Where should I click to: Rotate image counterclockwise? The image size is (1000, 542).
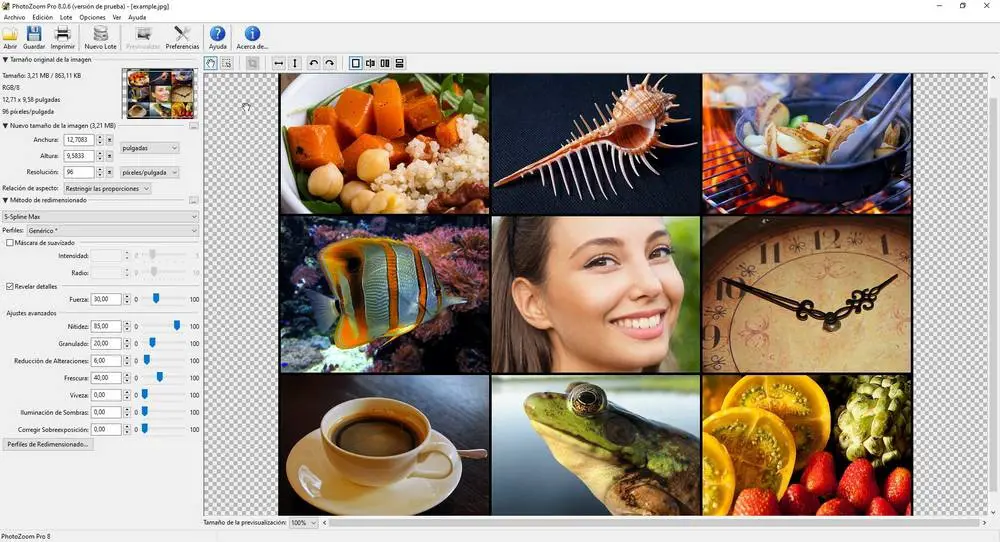pos(313,63)
